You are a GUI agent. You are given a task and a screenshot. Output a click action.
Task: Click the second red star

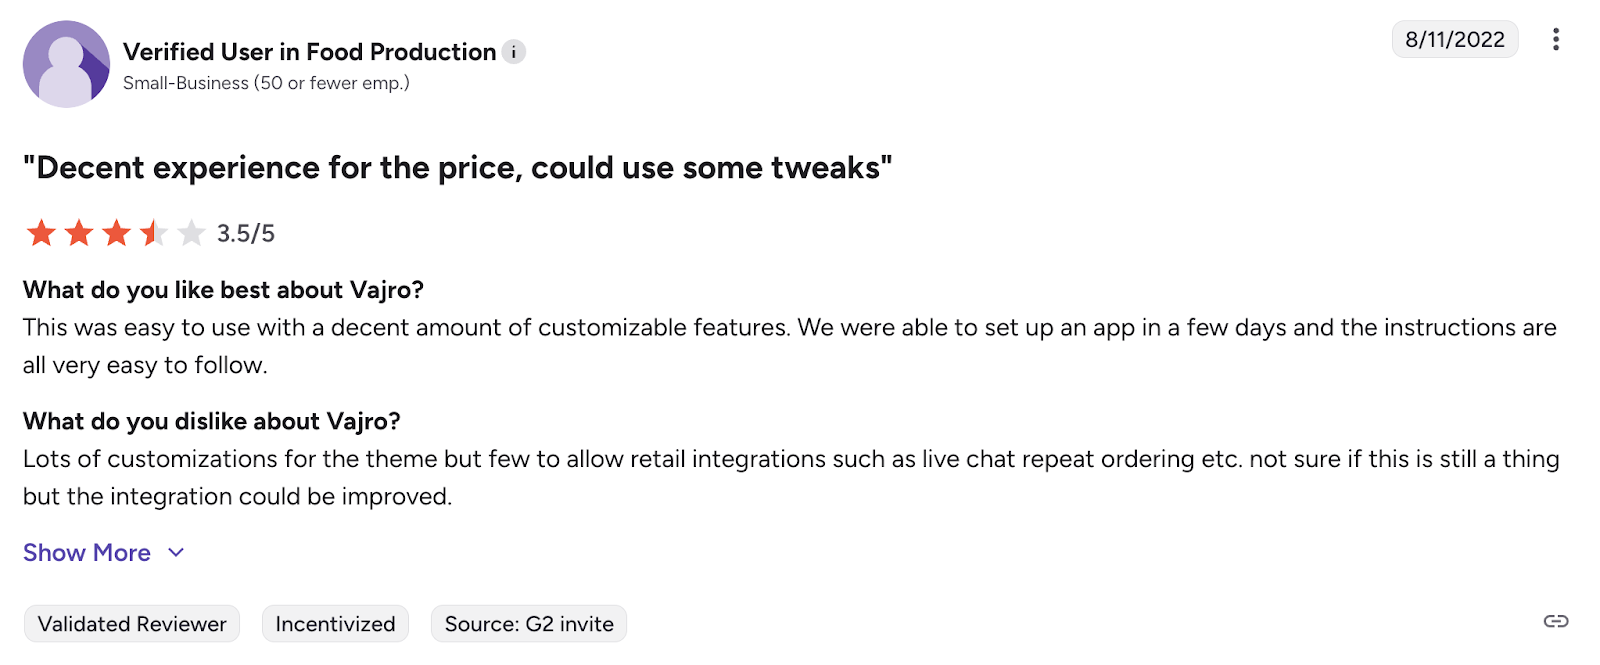click(x=78, y=232)
